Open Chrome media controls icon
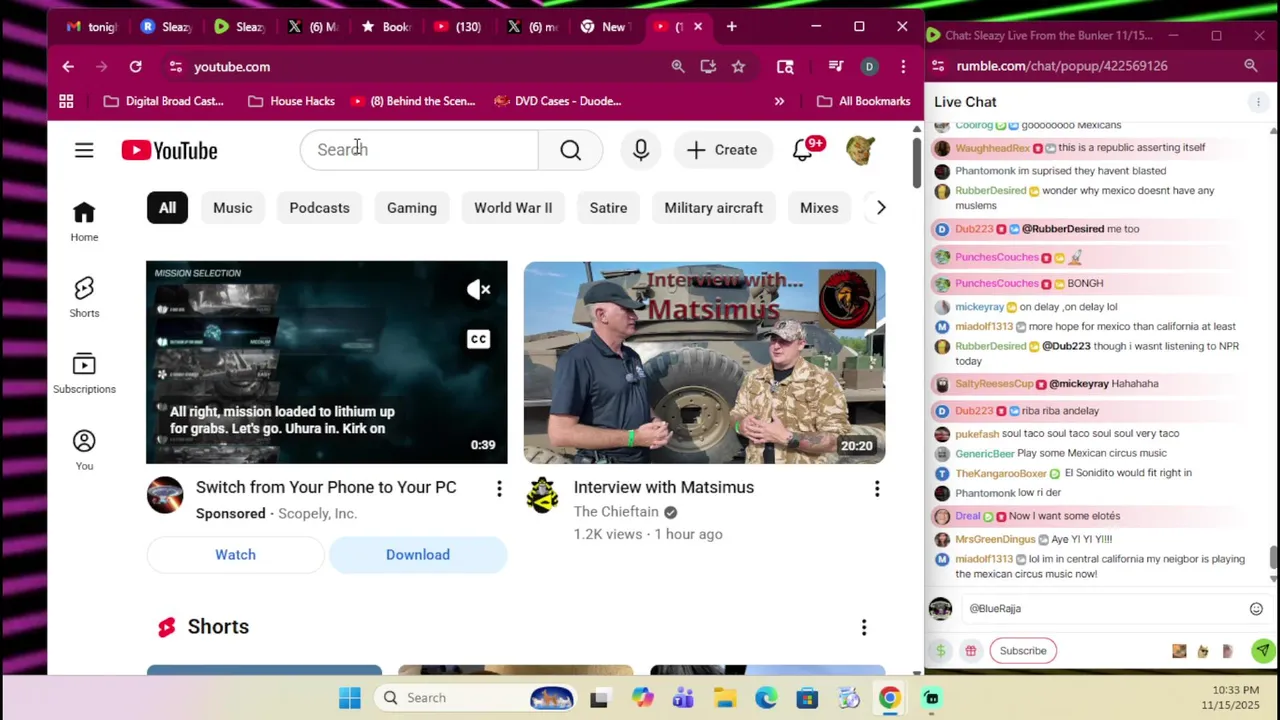The width and height of the screenshot is (1280, 720). [836, 67]
